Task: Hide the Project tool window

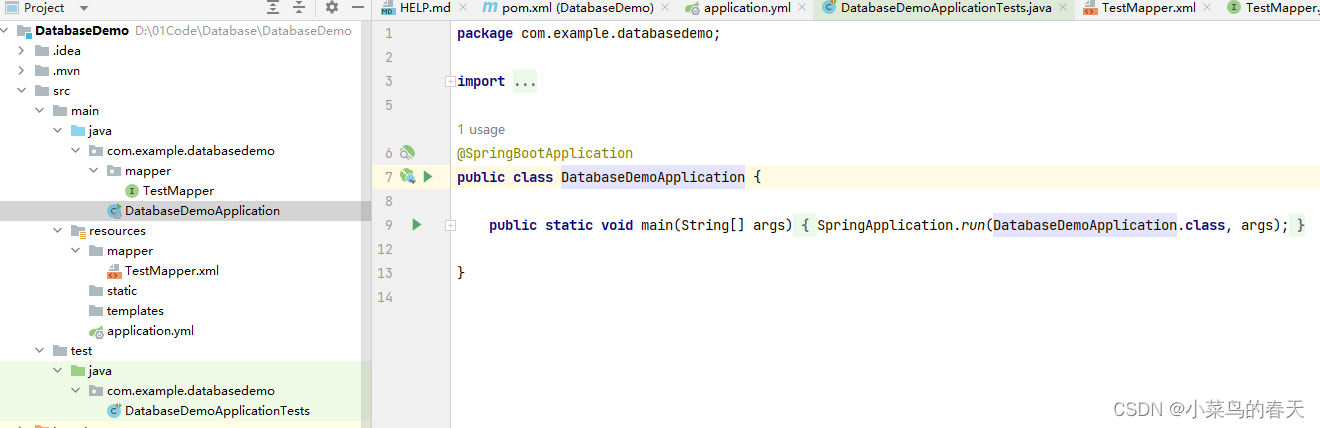Action: tap(356, 7)
